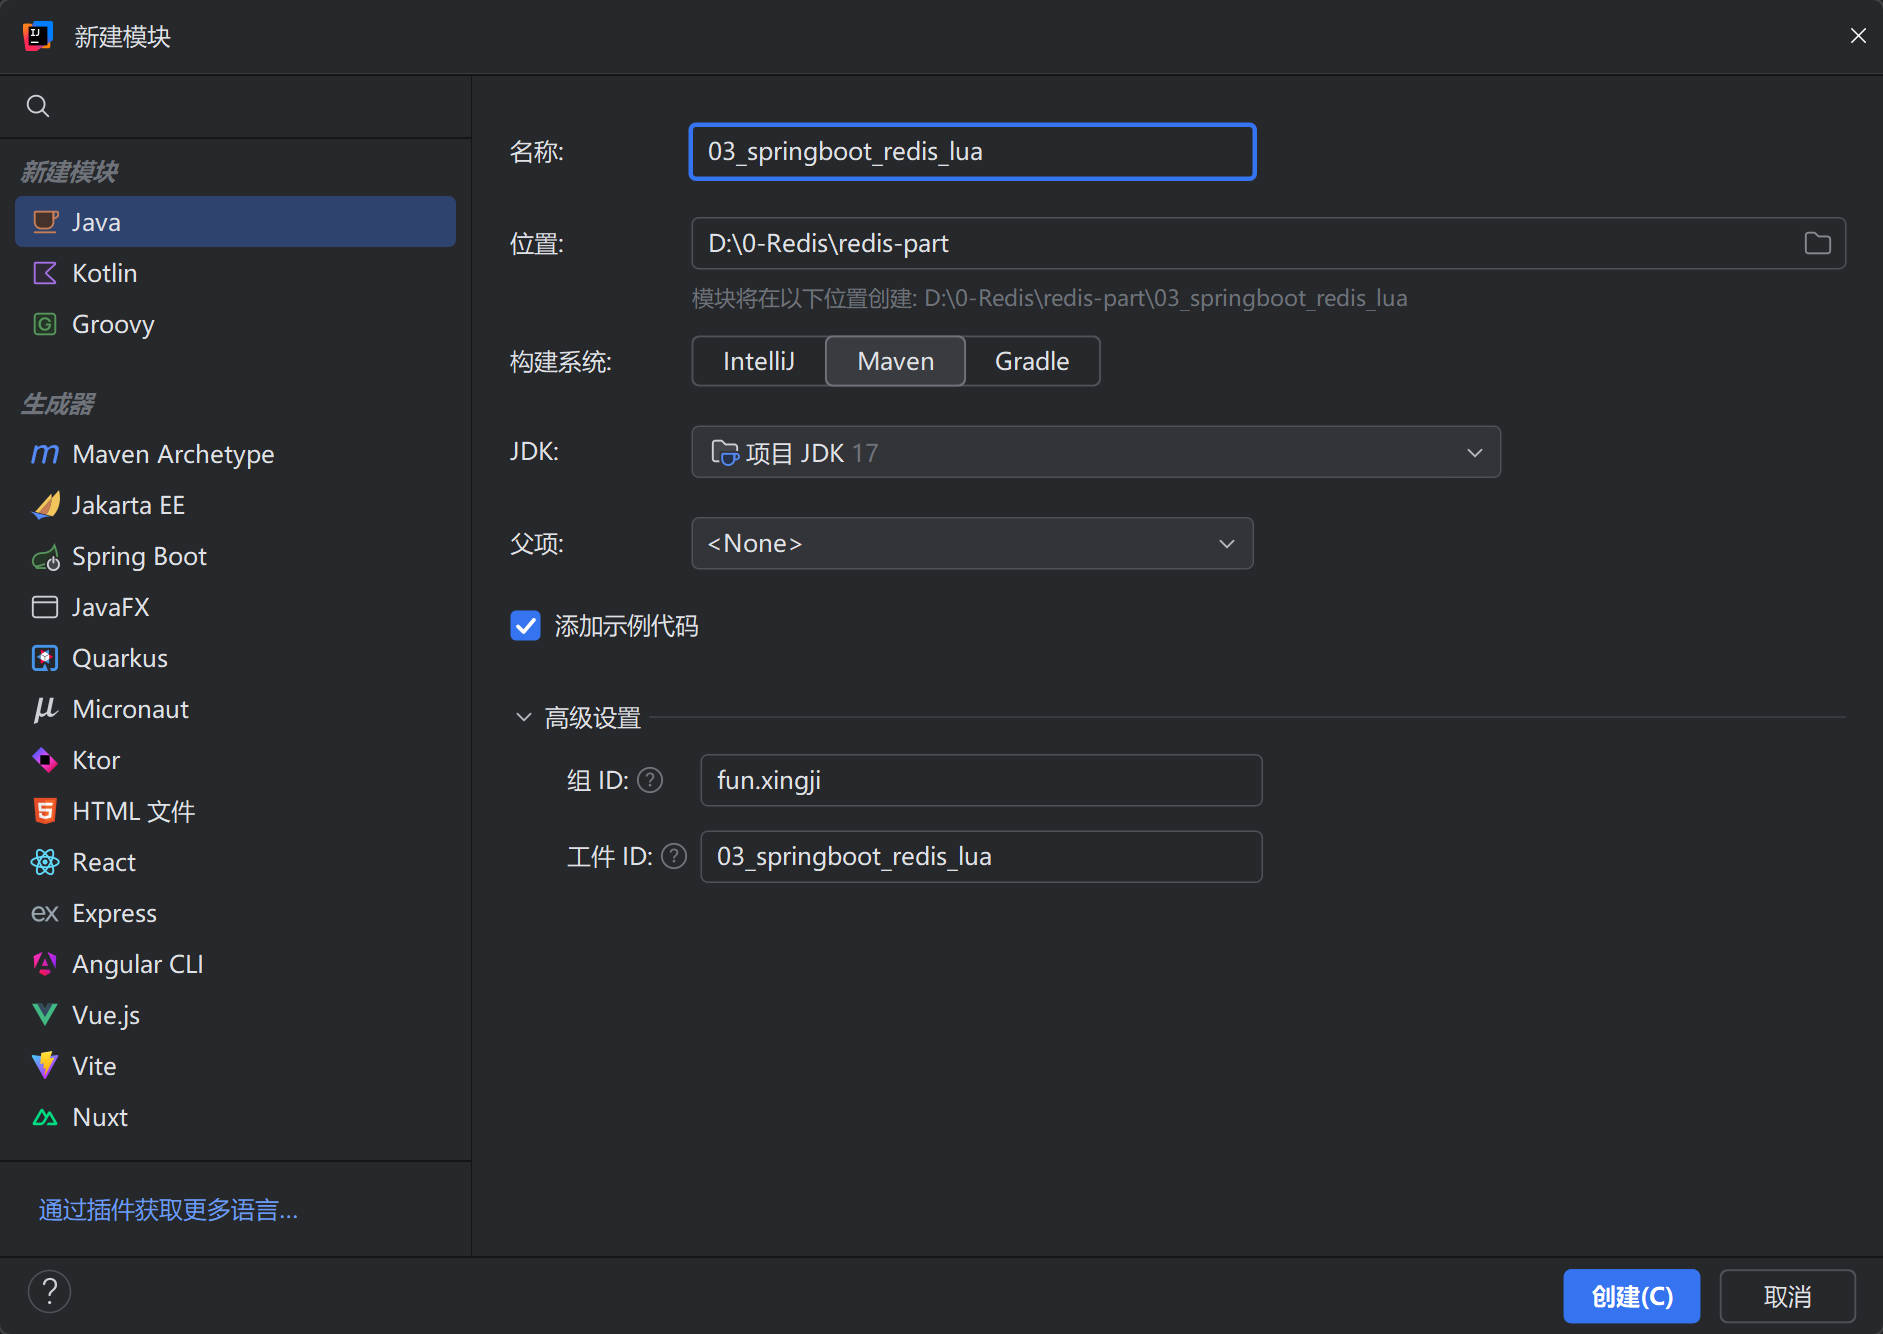Click the Angular CLI icon
The image size is (1883, 1334).
coord(45,964)
